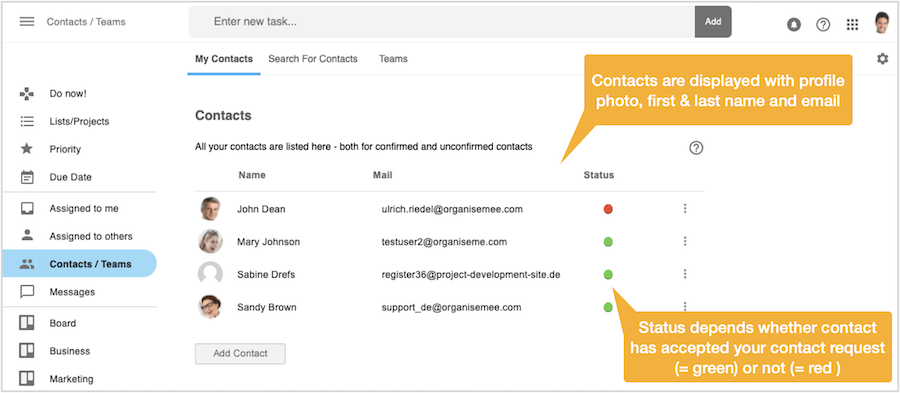Click the Assigned to me inbox icon
Image resolution: width=900 pixels, height=393 pixels.
coord(27,208)
